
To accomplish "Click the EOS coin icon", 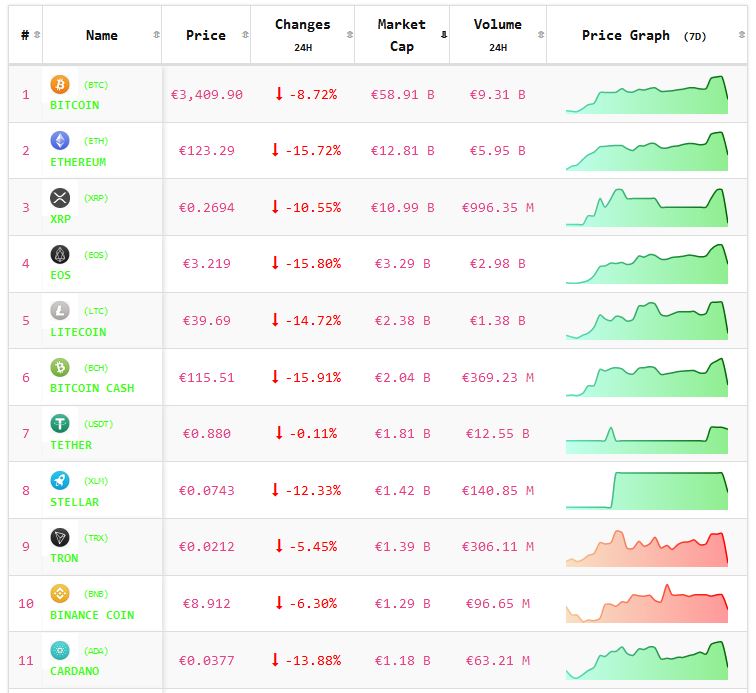I will point(60,255).
